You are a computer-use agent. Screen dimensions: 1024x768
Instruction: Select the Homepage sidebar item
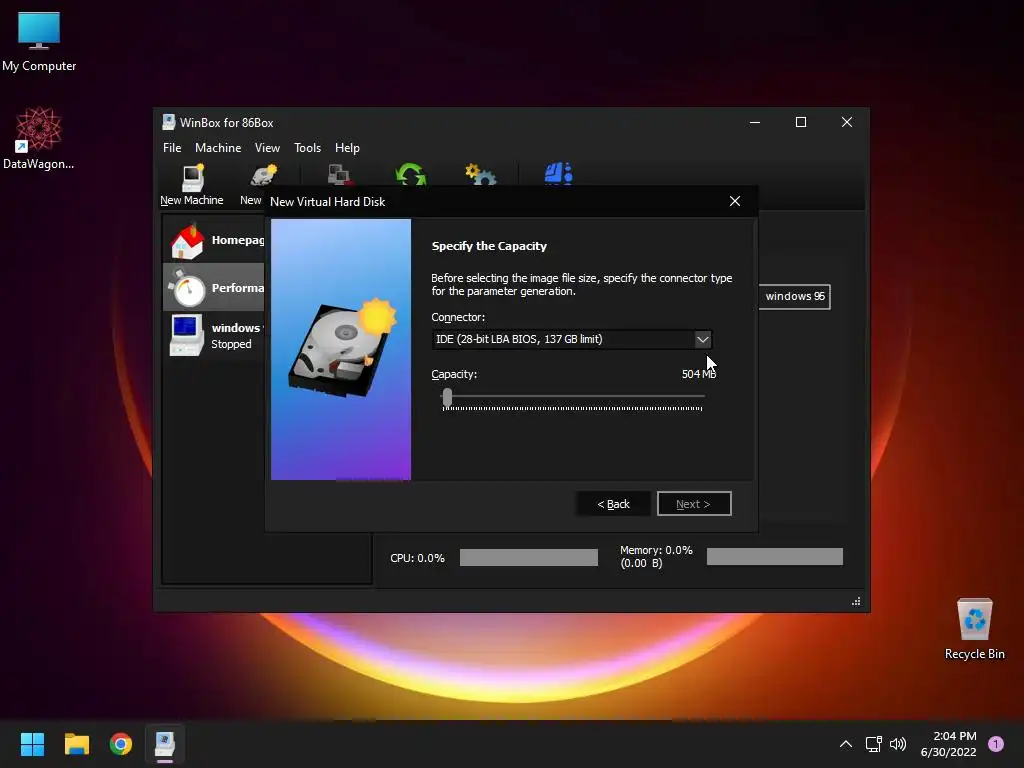click(214, 240)
